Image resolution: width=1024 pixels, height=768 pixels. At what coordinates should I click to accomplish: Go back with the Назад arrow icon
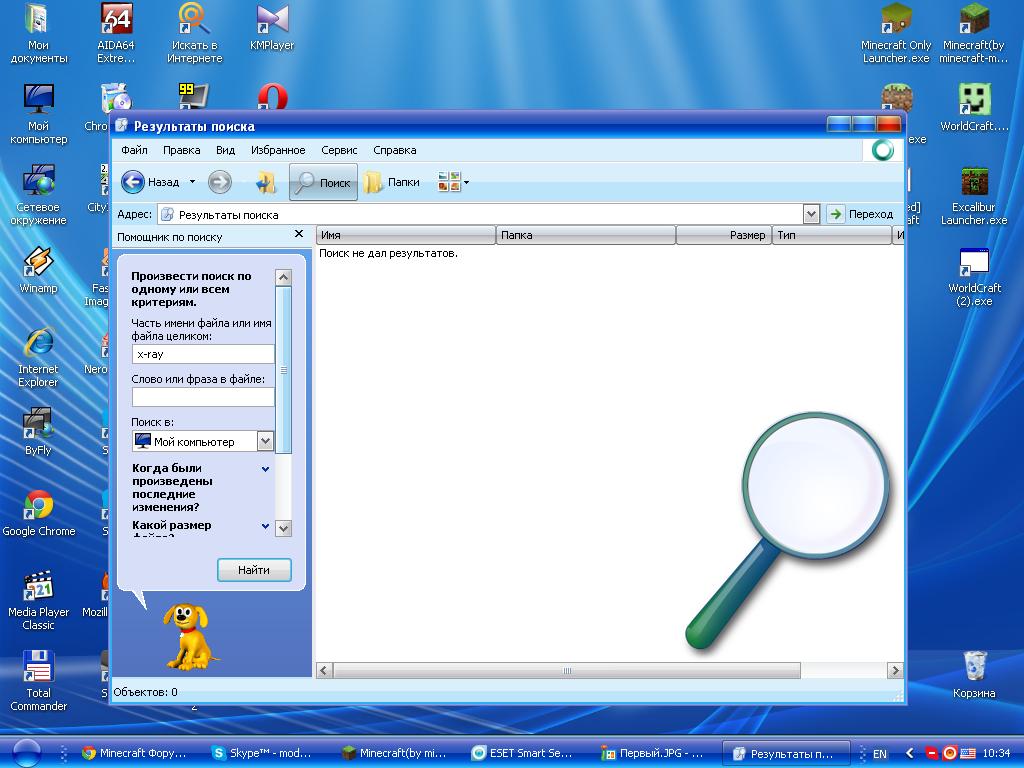(133, 182)
